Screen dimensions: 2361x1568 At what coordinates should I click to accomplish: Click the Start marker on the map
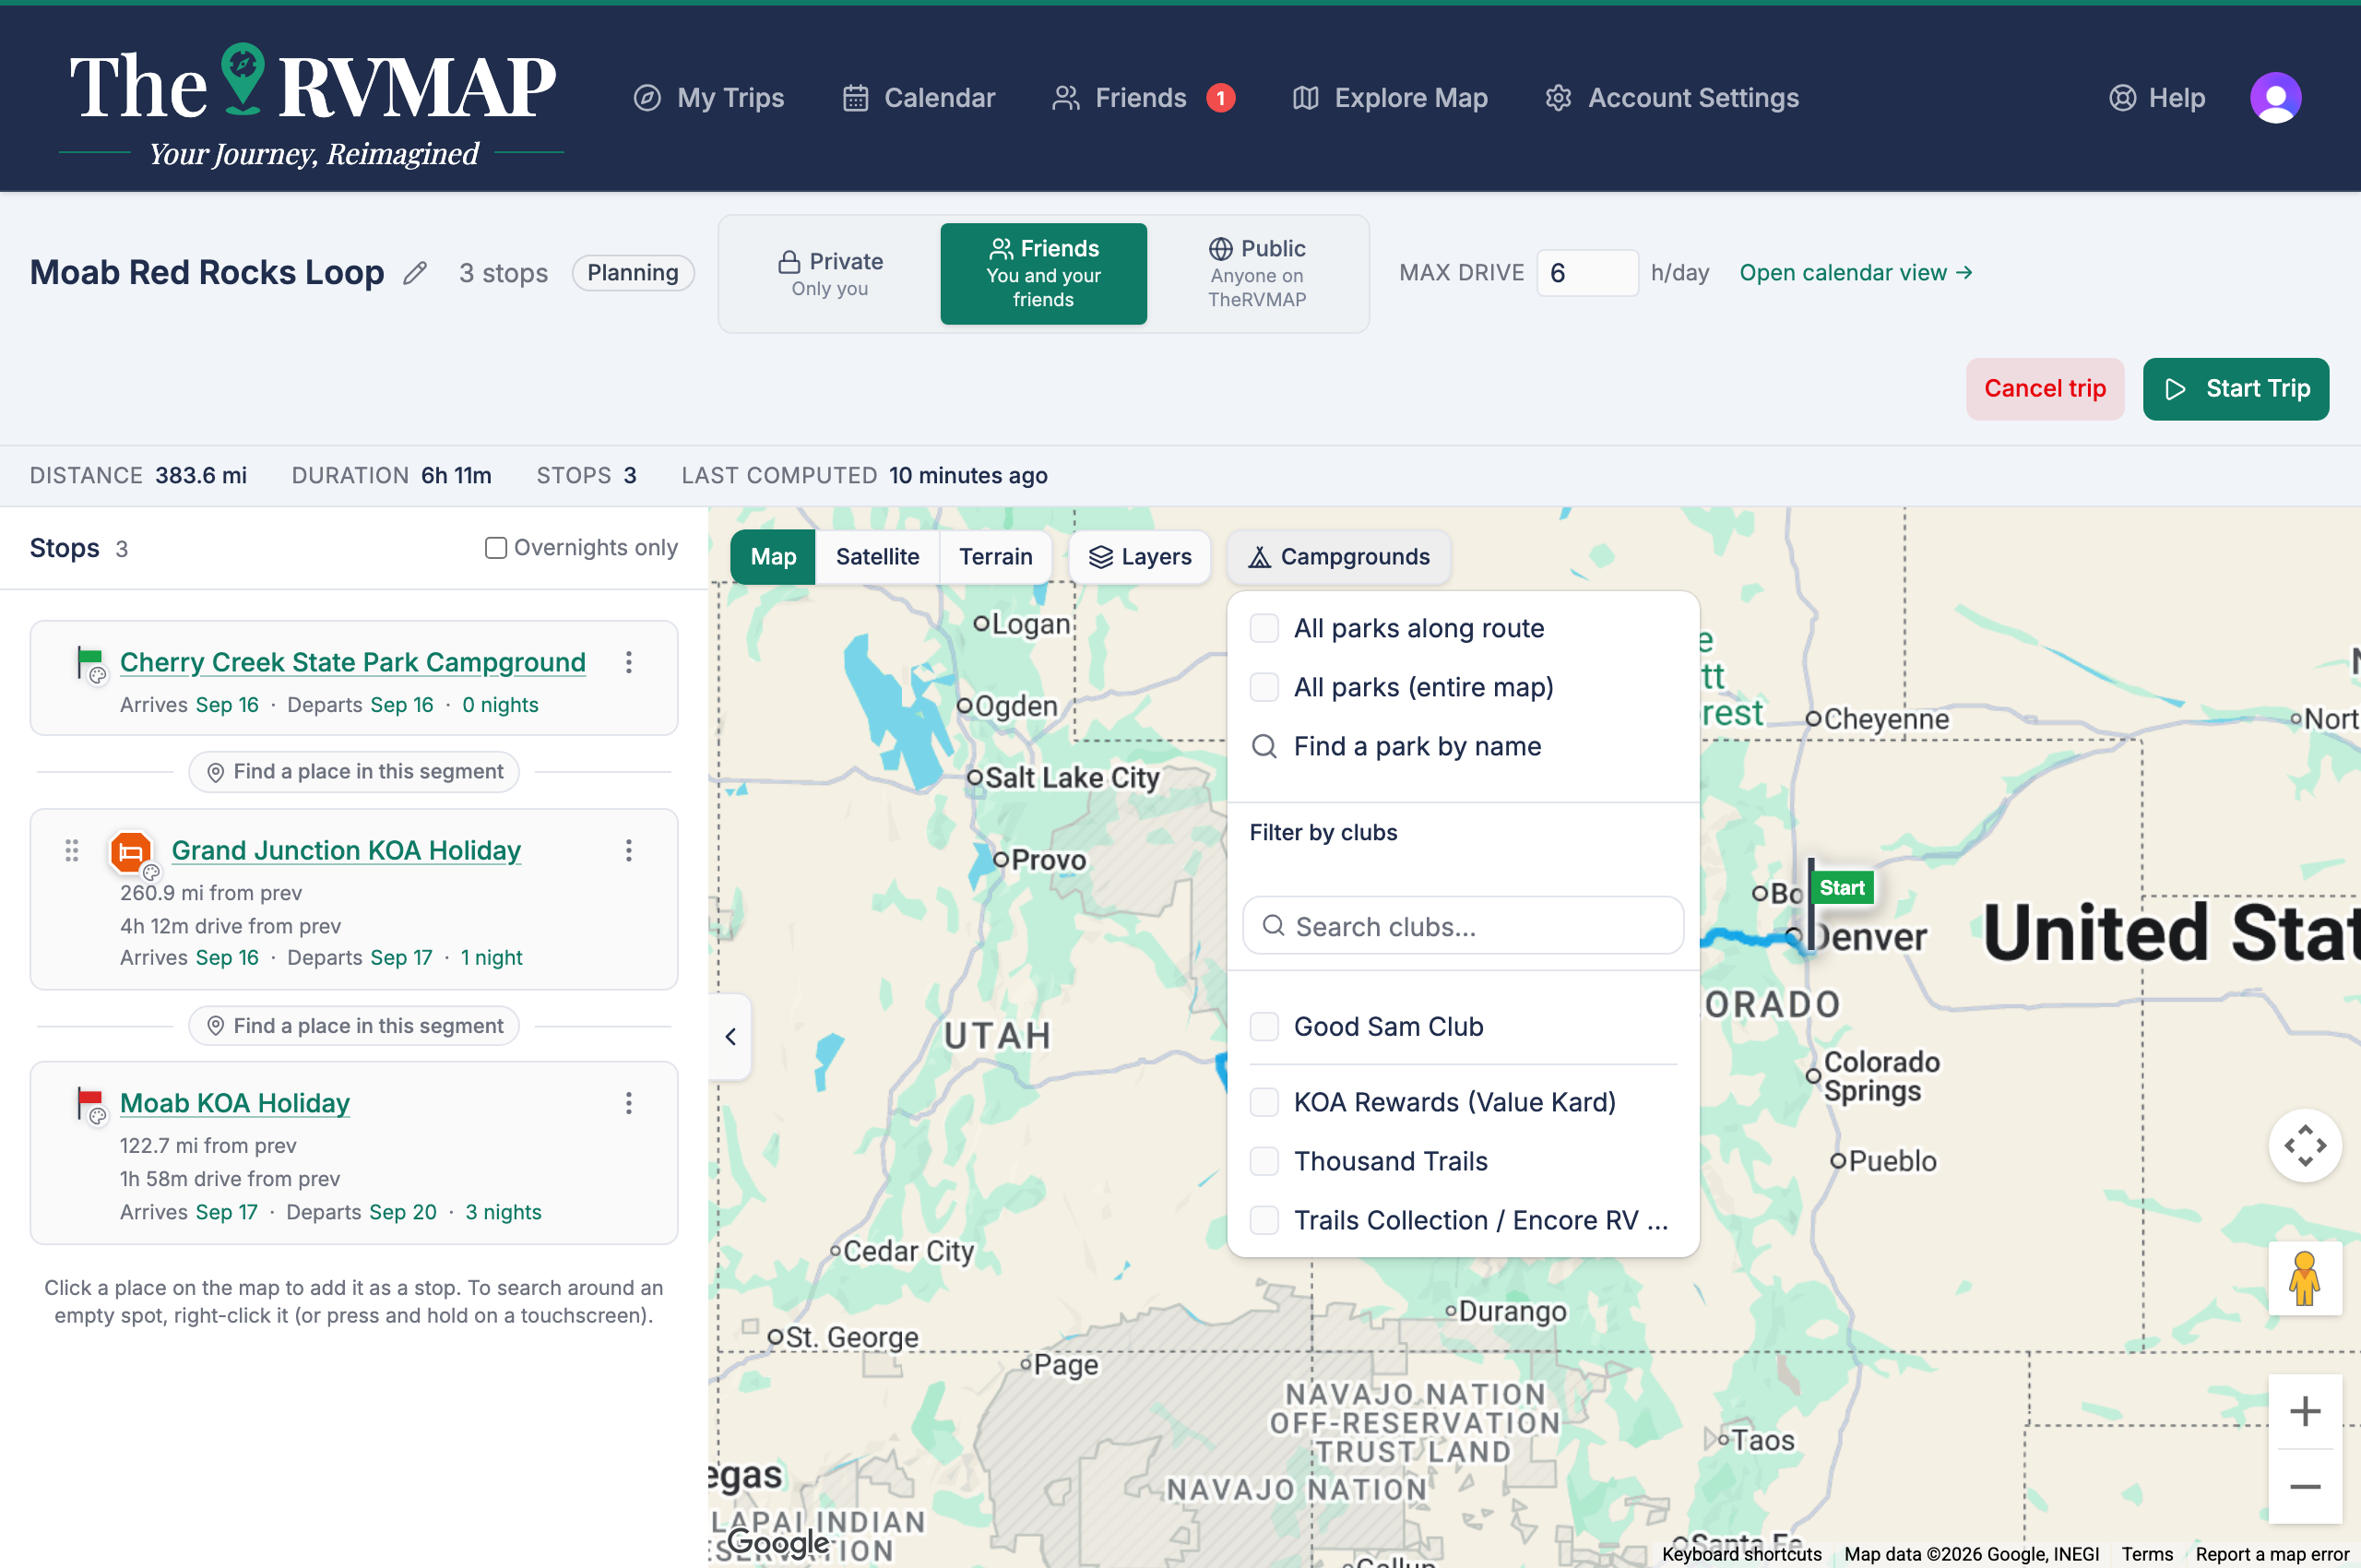coord(1841,888)
